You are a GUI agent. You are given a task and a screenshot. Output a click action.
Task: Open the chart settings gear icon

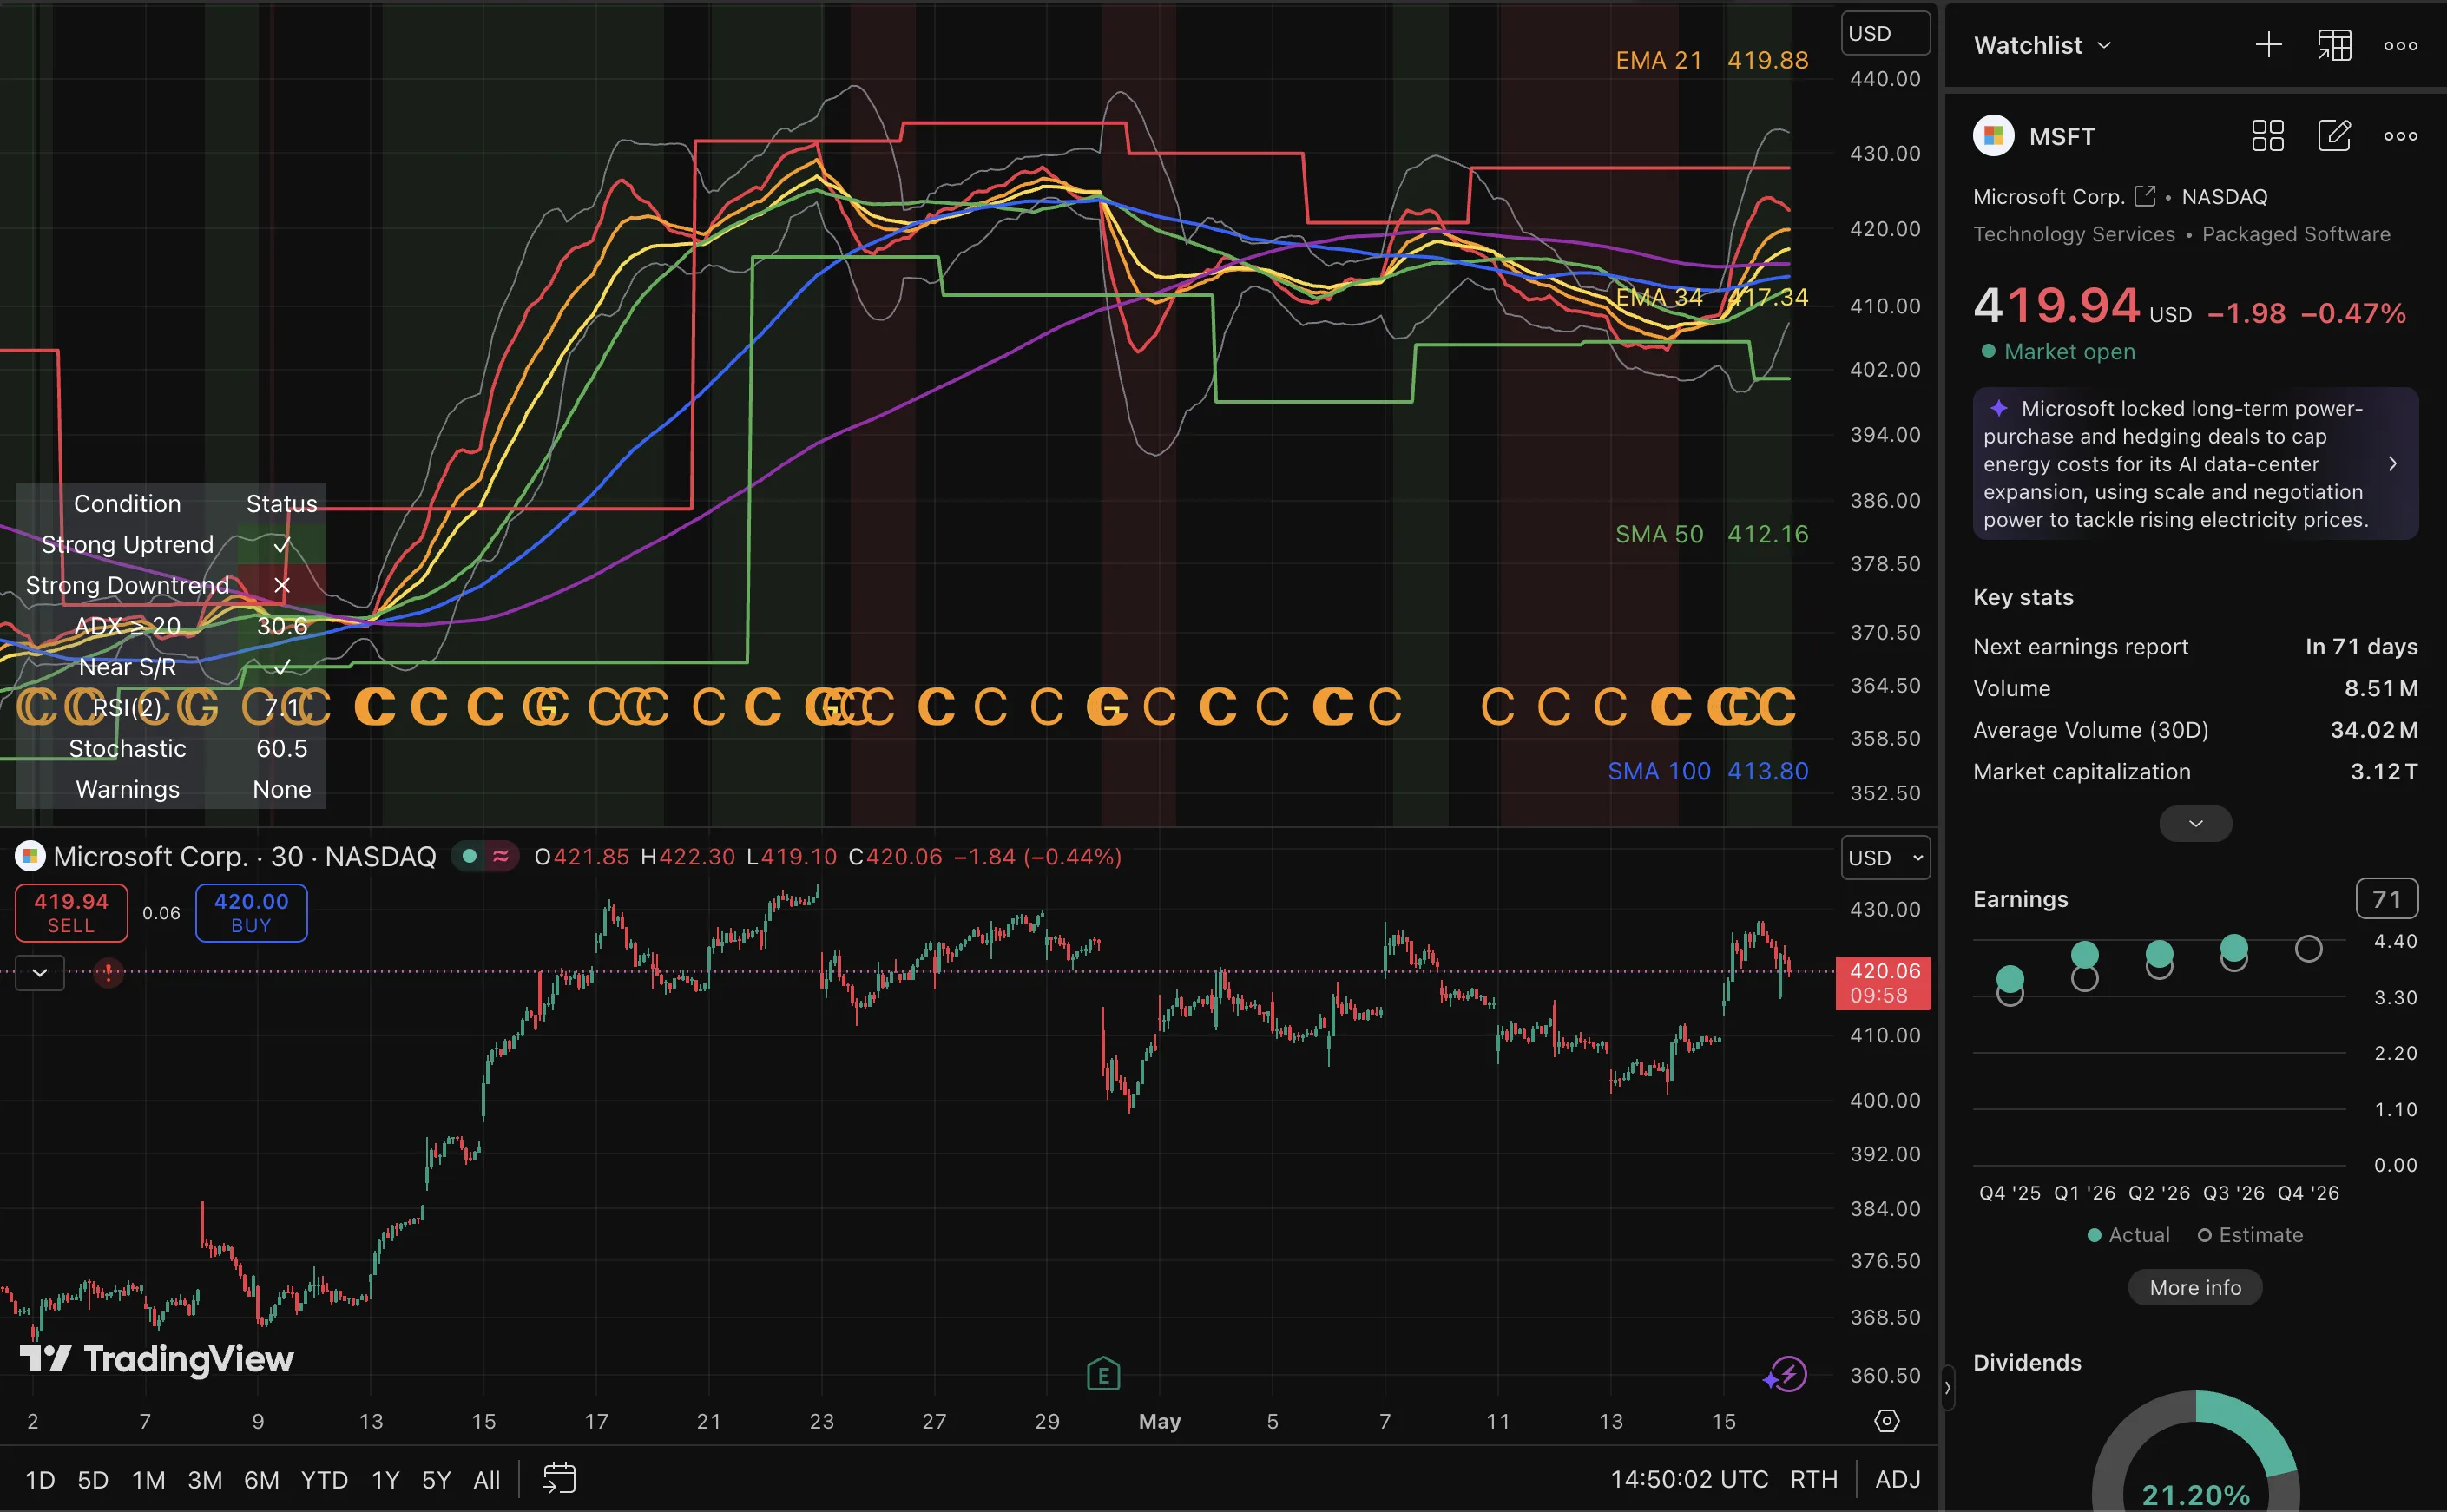(x=1886, y=1421)
